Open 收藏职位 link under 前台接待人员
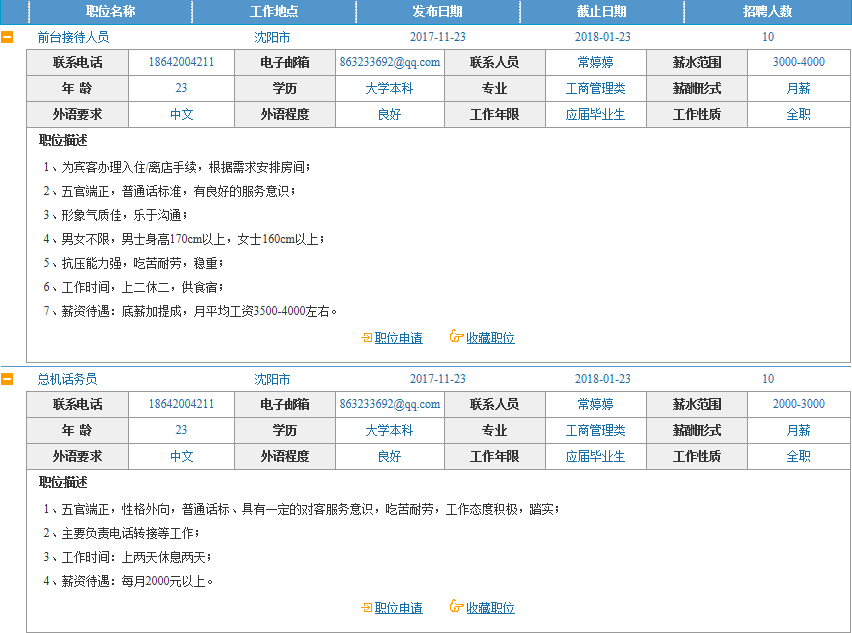Screen dimensions: 852x633 point(490,338)
